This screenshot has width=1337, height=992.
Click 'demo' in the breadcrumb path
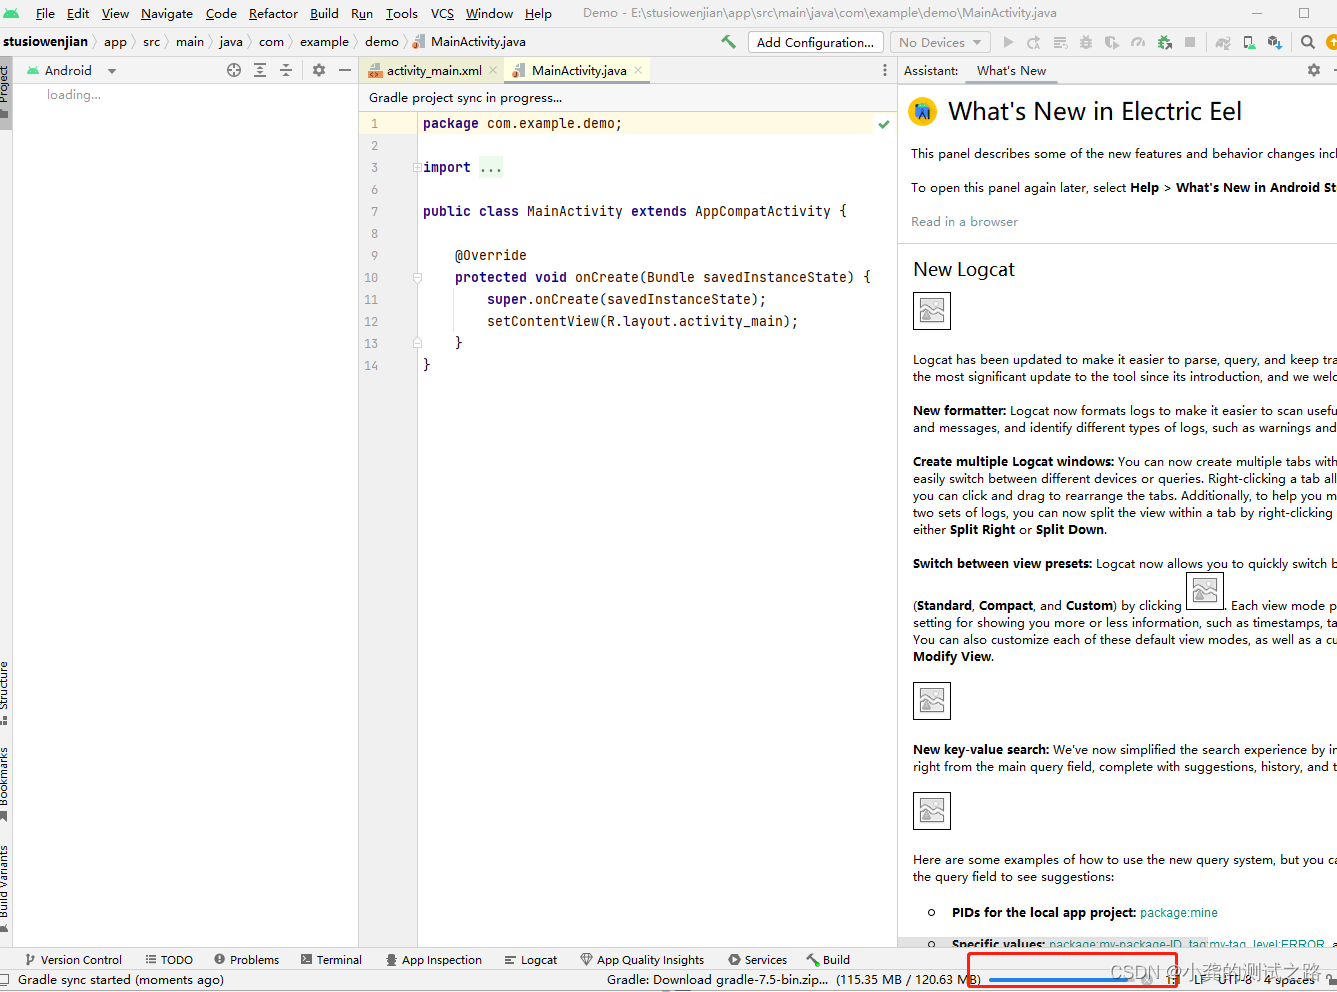pos(382,42)
